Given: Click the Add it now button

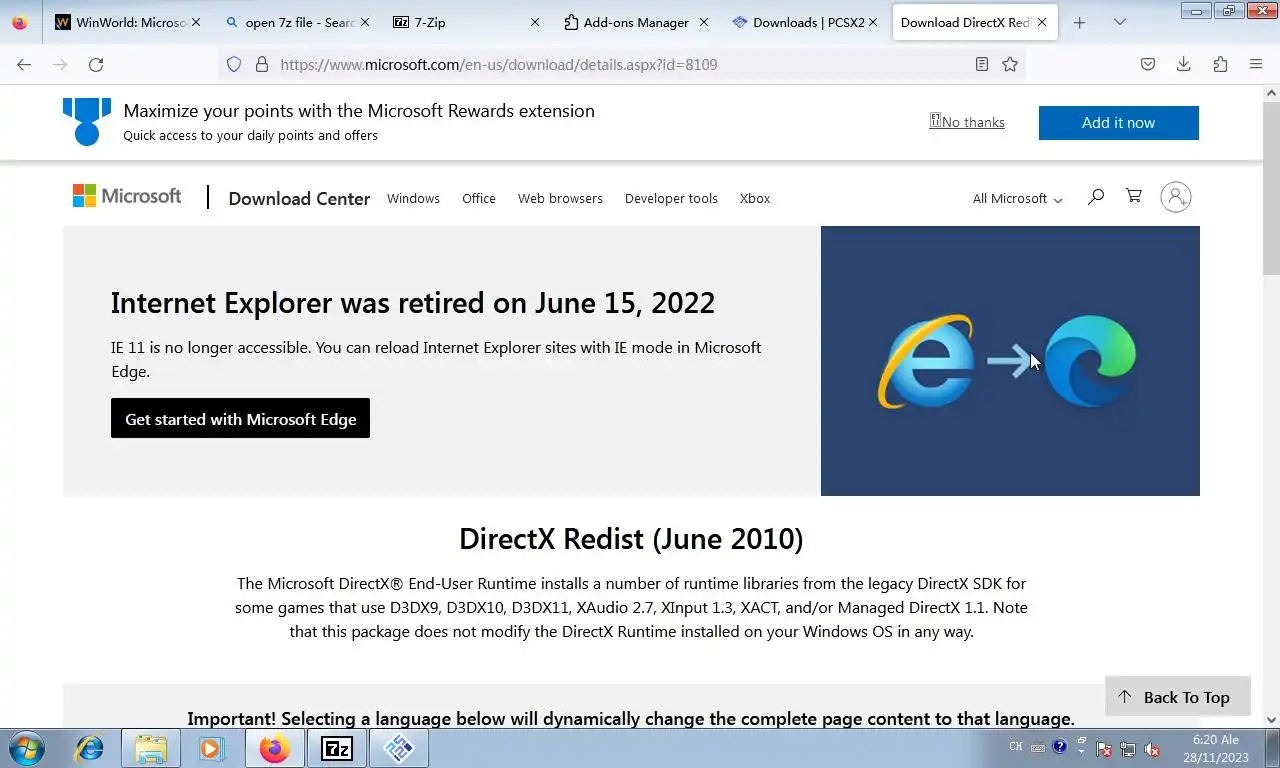Looking at the screenshot, I should (x=1118, y=122).
